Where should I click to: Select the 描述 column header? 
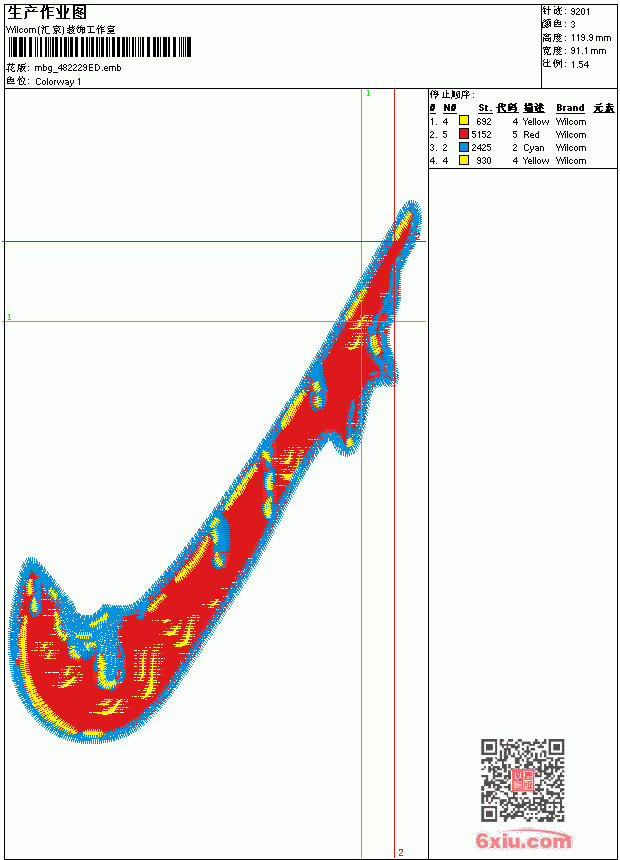[534, 108]
